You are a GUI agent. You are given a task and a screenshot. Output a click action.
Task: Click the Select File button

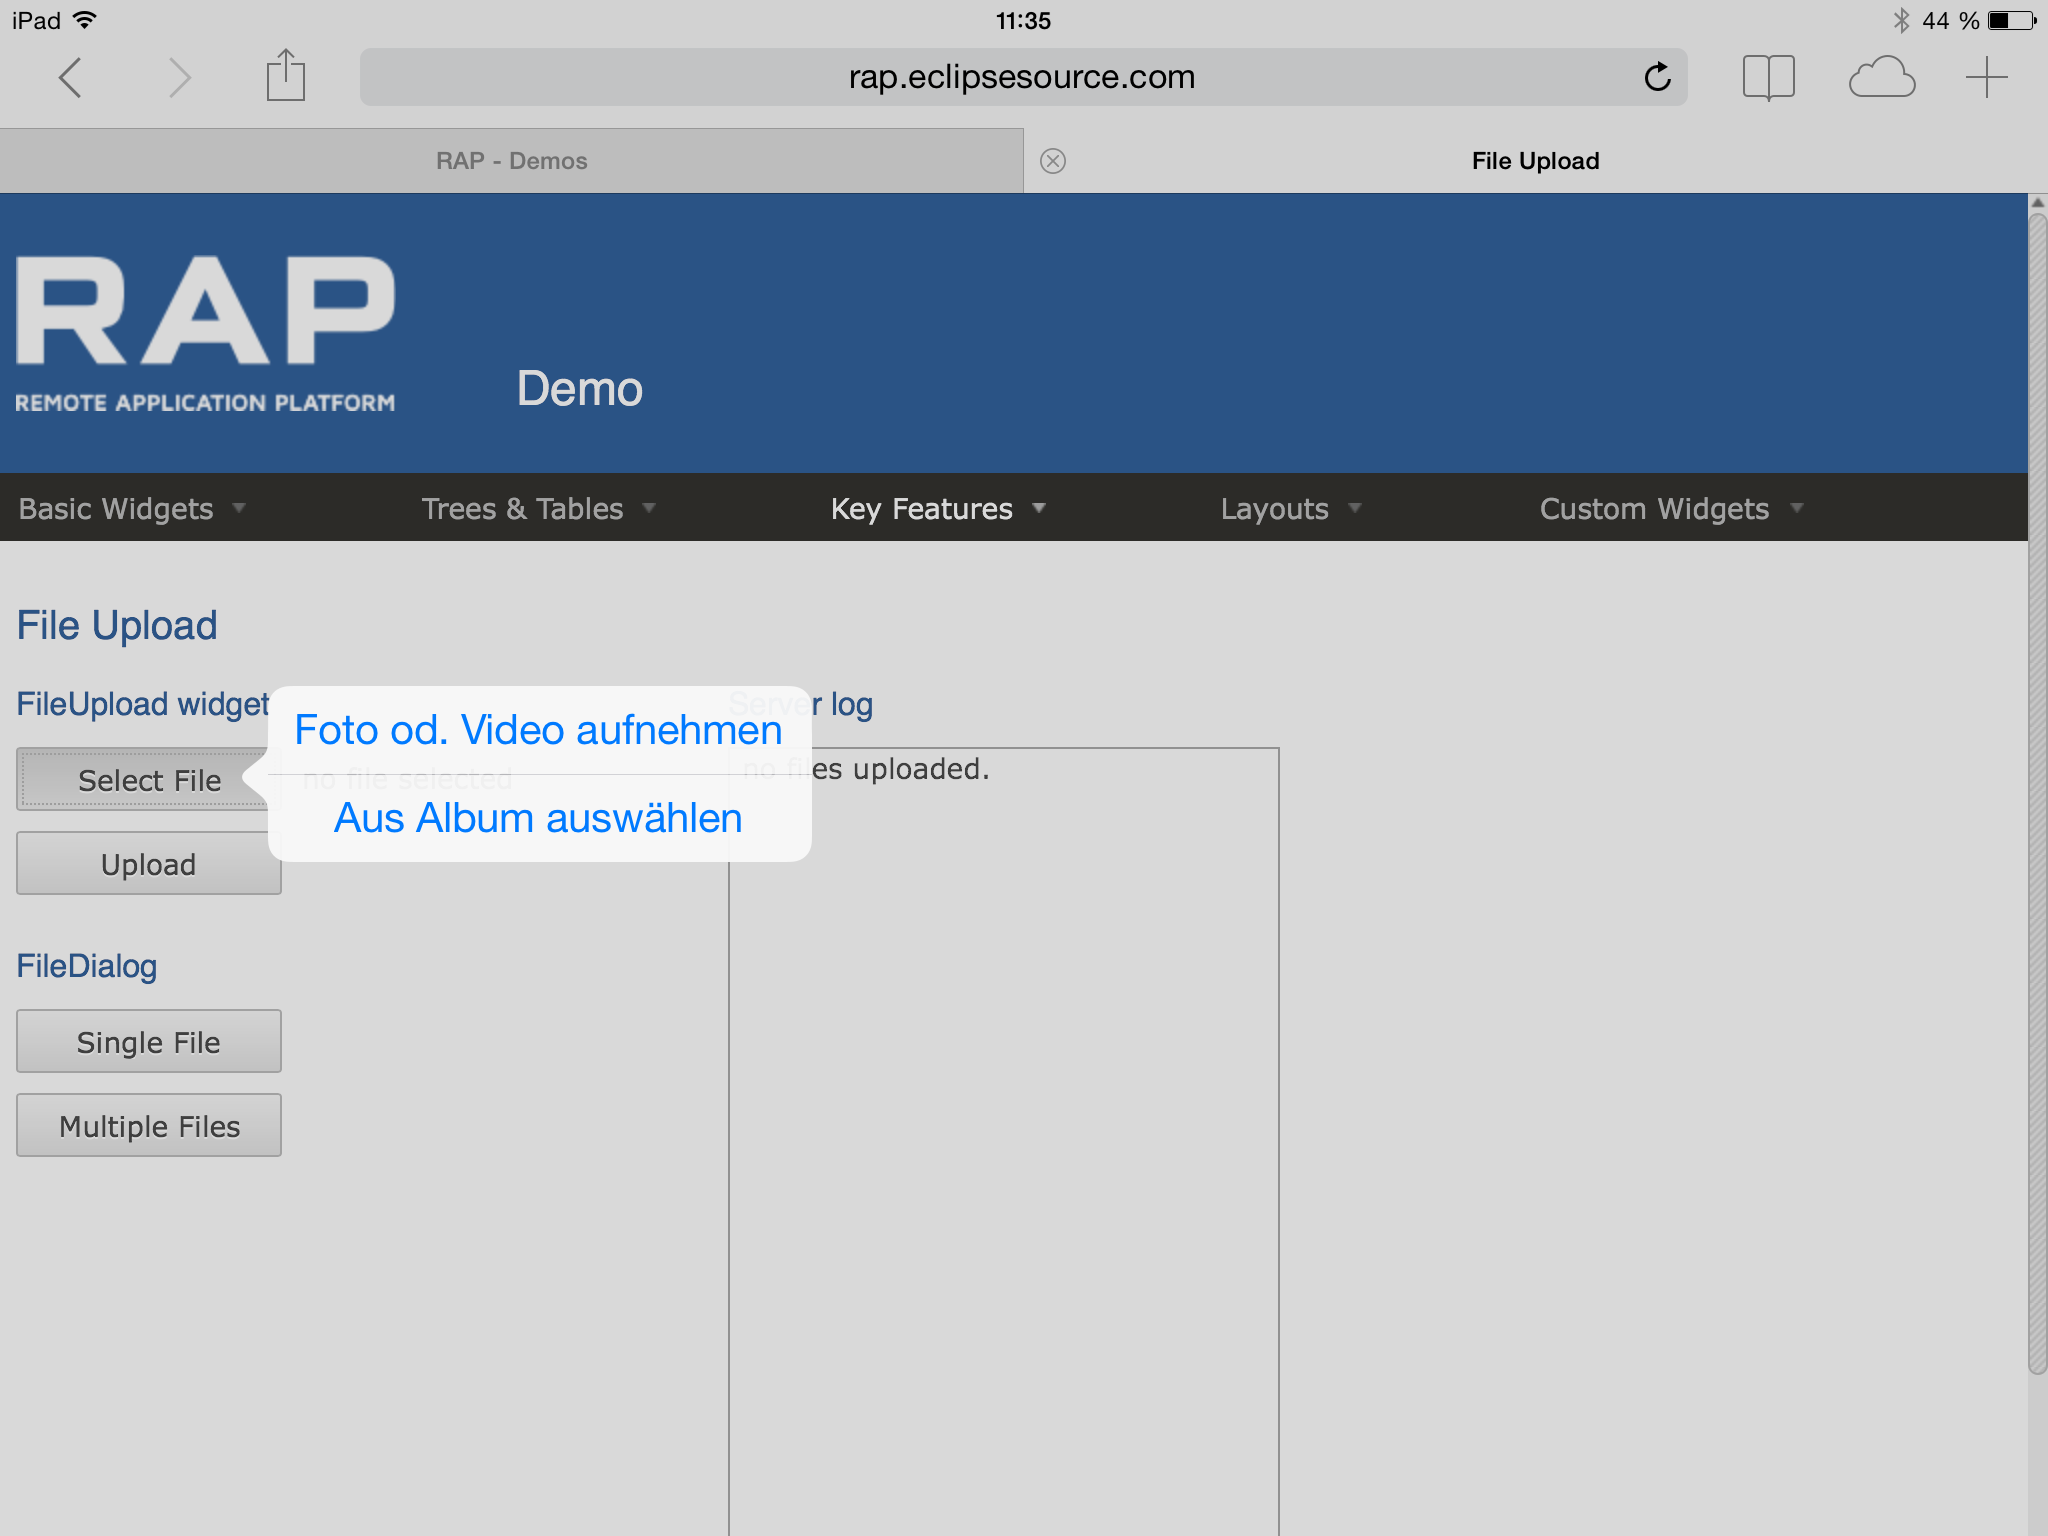point(148,779)
